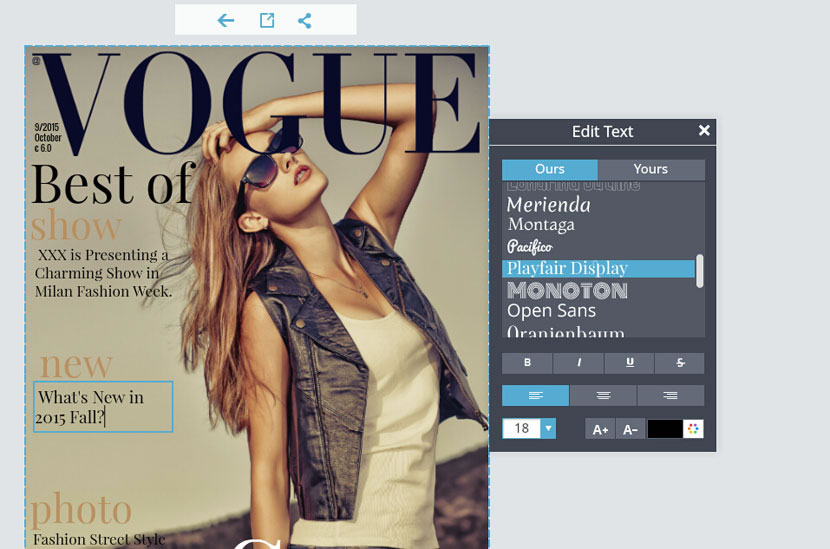830x549 pixels.
Task: Select the 'Best of' headline text
Action: [113, 184]
